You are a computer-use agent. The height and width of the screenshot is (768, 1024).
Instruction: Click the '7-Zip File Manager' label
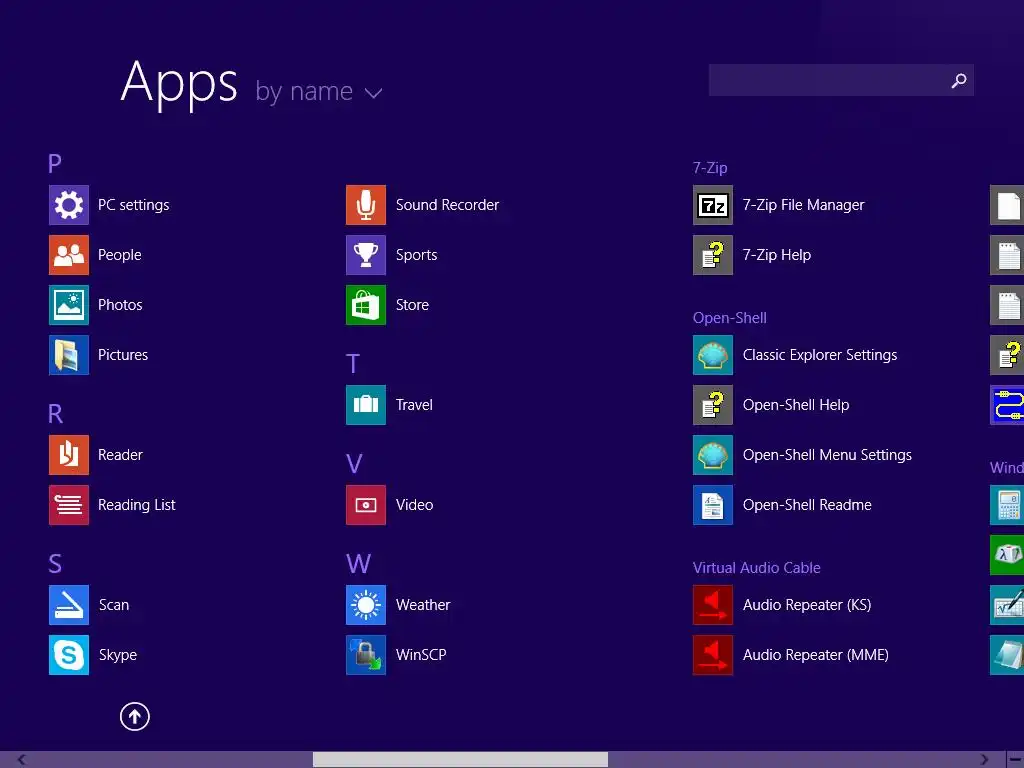tap(803, 205)
